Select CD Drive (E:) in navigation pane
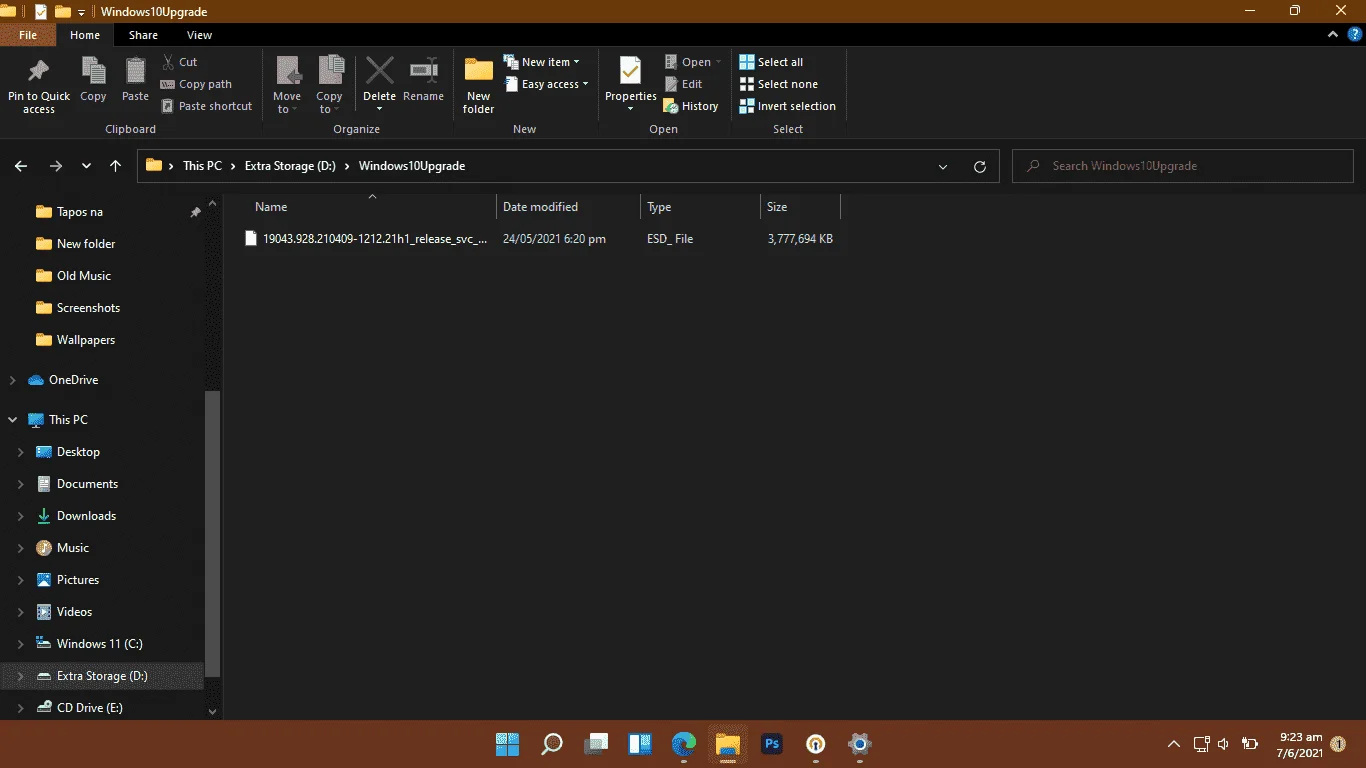The image size is (1366, 768). point(90,708)
